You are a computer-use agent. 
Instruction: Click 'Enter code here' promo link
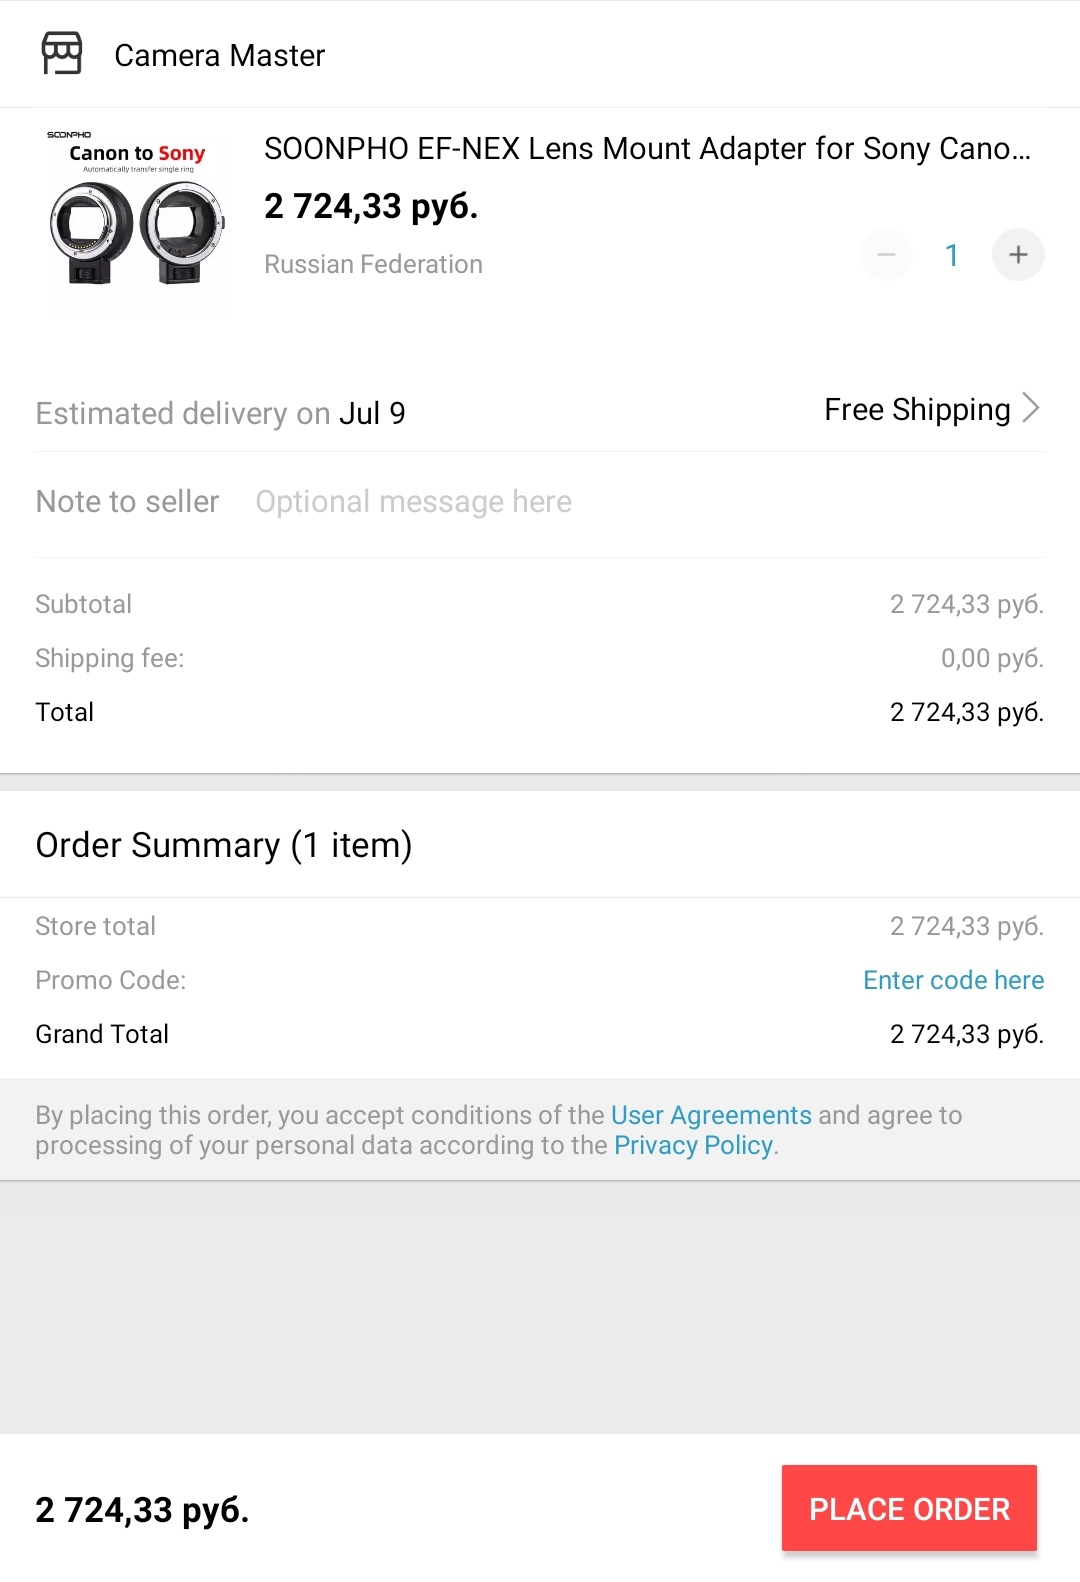[x=953, y=980]
